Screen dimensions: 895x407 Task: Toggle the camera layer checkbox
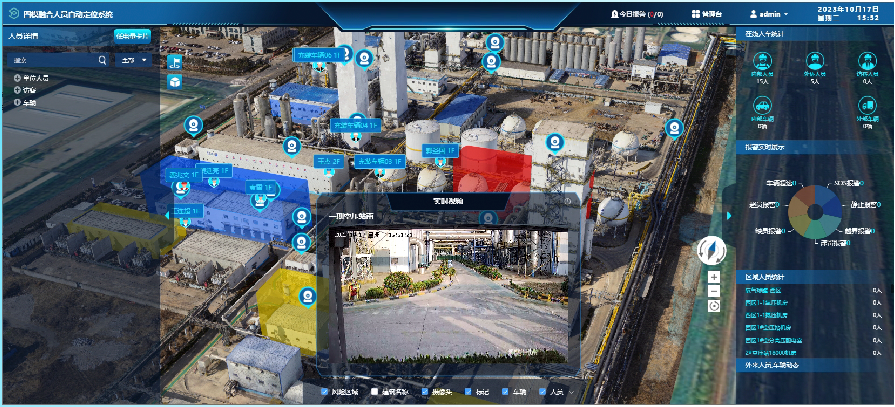click(x=426, y=392)
